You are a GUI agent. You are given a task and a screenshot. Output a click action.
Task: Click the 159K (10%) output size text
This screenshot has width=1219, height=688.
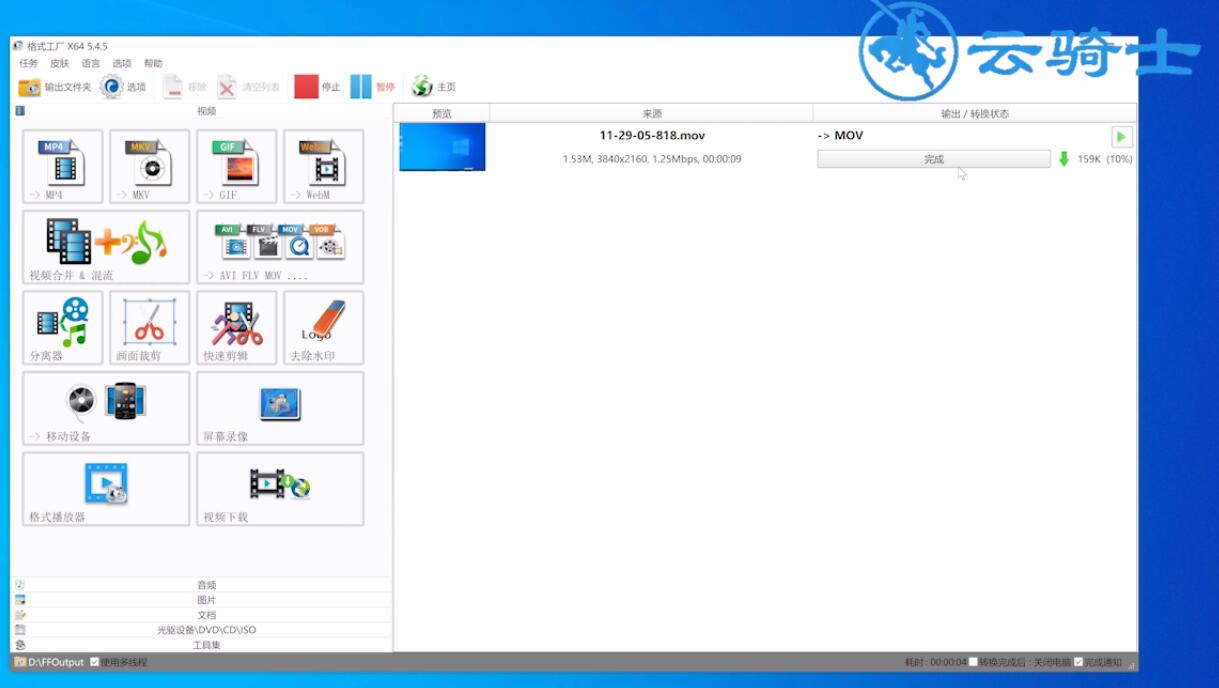click(x=1105, y=159)
